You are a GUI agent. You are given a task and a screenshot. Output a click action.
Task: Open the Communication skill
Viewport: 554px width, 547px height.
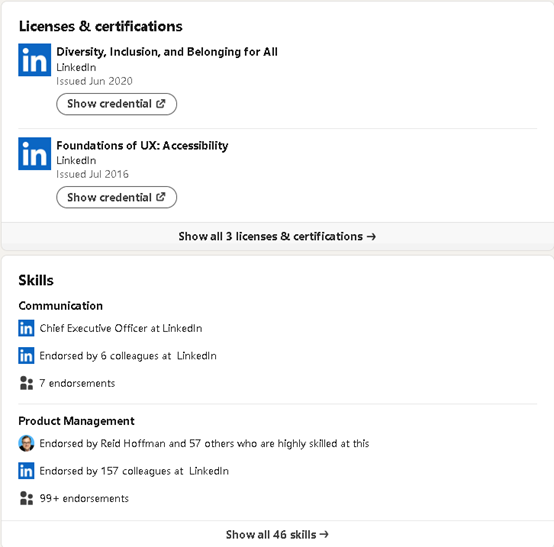pos(60,306)
